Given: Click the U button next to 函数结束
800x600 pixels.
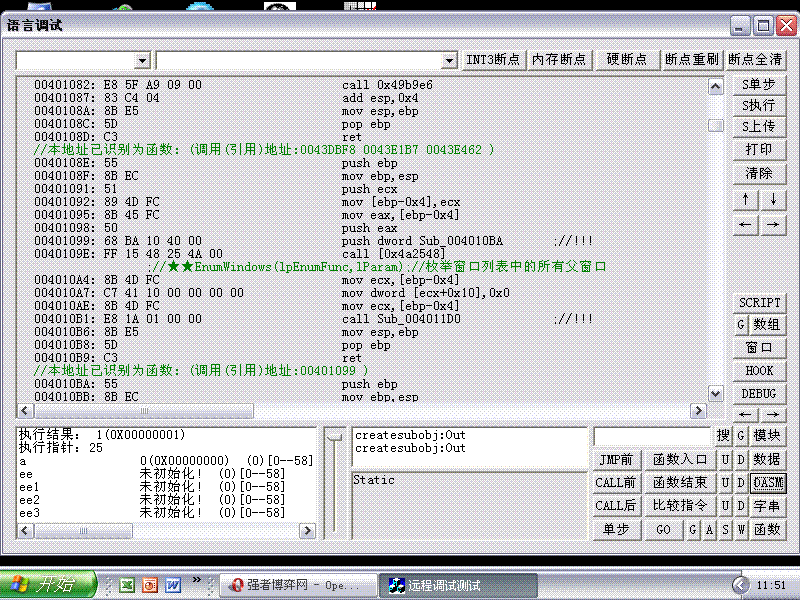Looking at the screenshot, I should pyautogui.click(x=725, y=483).
